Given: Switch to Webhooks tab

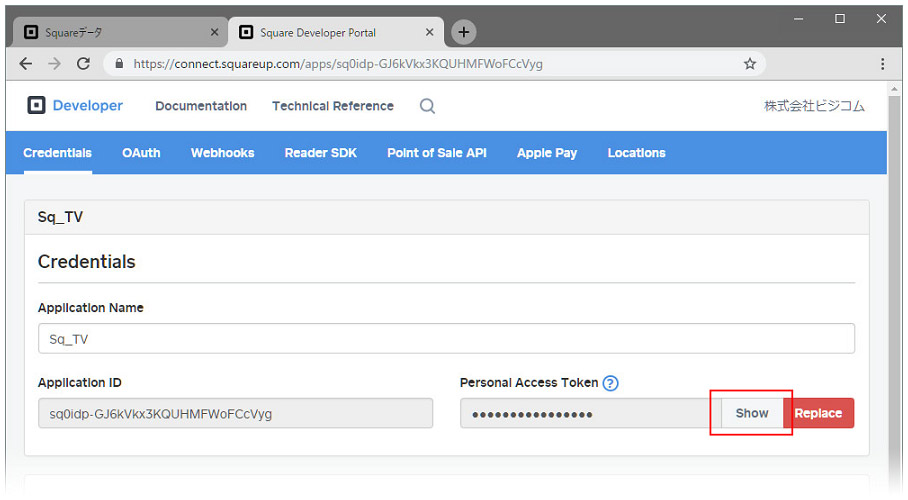Looking at the screenshot, I should coord(223,153).
